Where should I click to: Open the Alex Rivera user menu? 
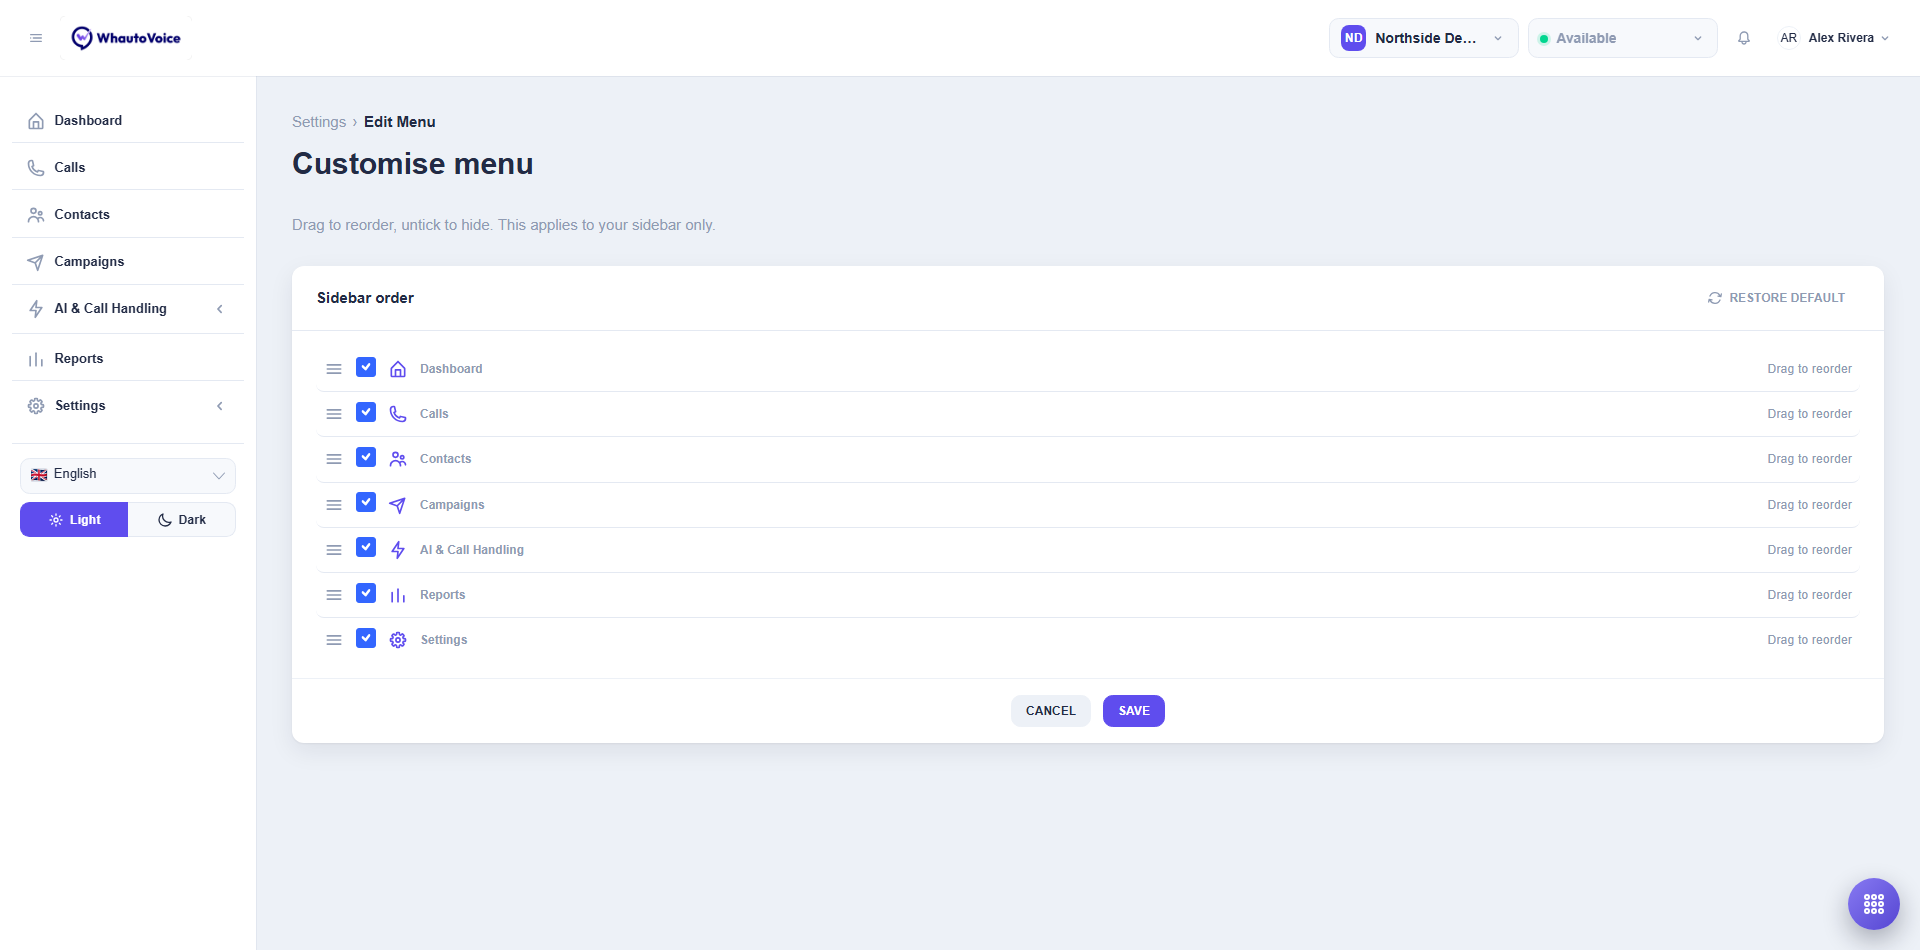1834,38
